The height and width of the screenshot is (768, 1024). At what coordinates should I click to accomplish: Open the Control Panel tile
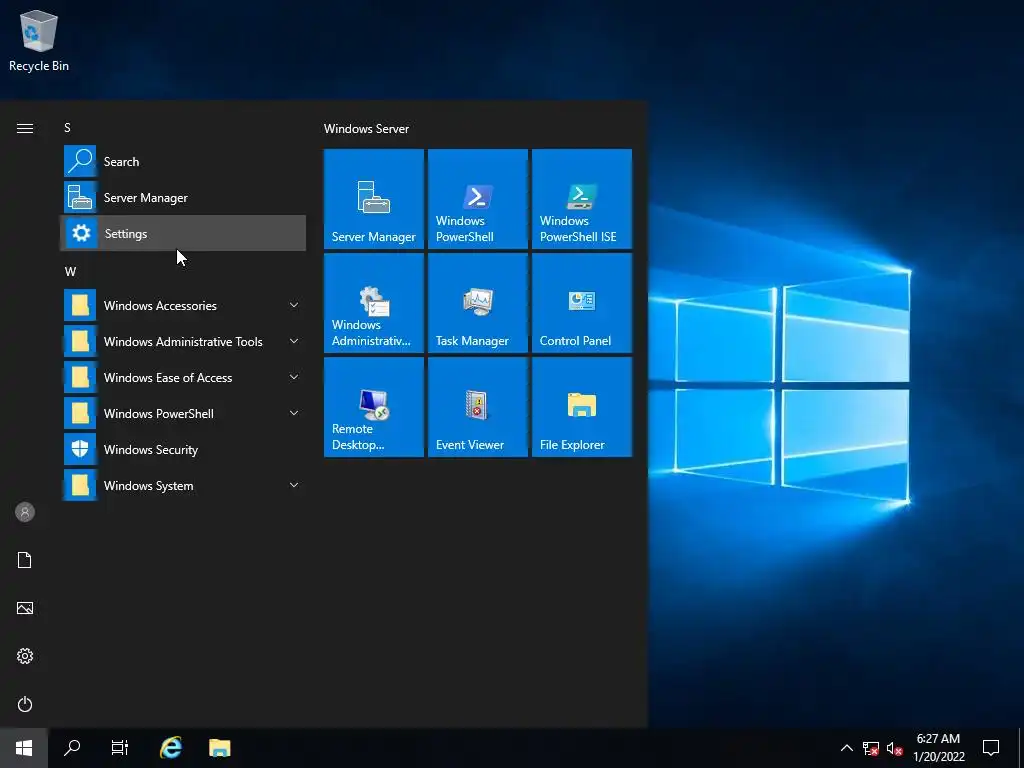click(582, 303)
